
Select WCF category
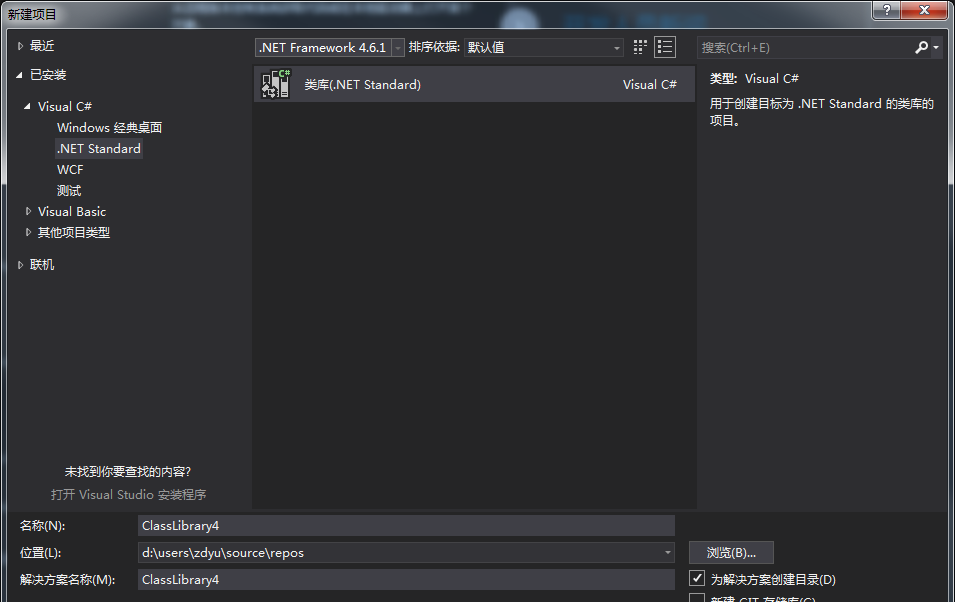click(x=70, y=169)
